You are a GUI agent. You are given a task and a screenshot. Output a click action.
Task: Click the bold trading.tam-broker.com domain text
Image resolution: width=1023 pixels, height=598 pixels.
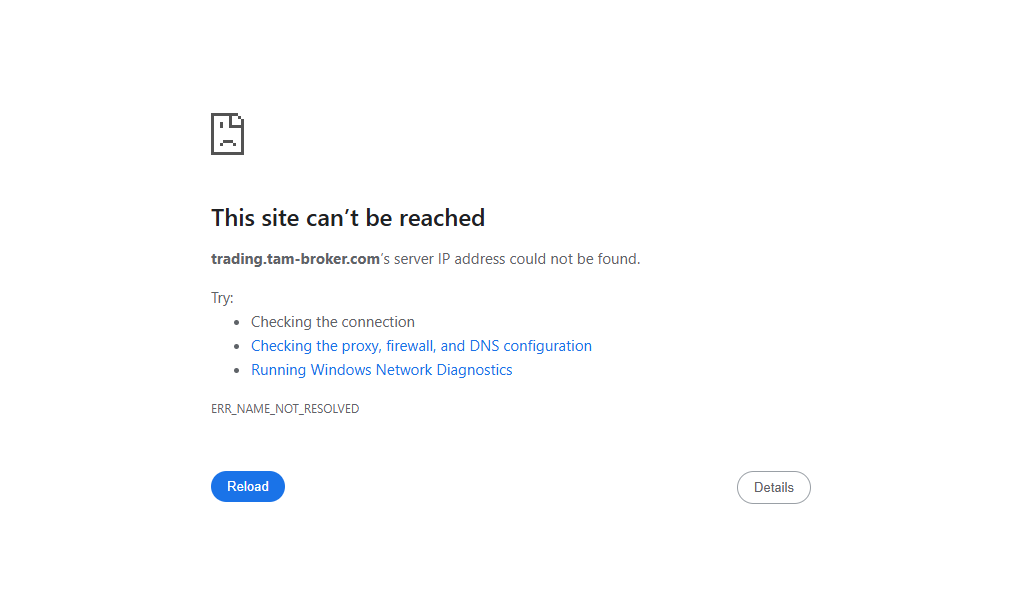click(295, 259)
